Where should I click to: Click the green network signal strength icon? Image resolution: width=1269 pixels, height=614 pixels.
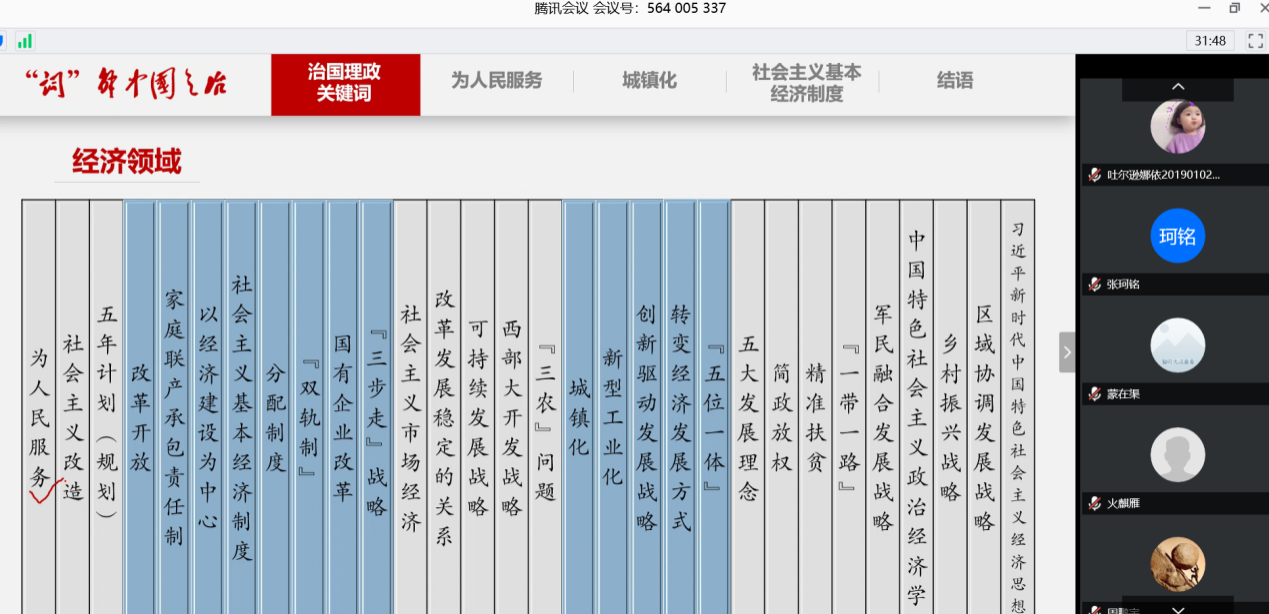[x=25, y=41]
